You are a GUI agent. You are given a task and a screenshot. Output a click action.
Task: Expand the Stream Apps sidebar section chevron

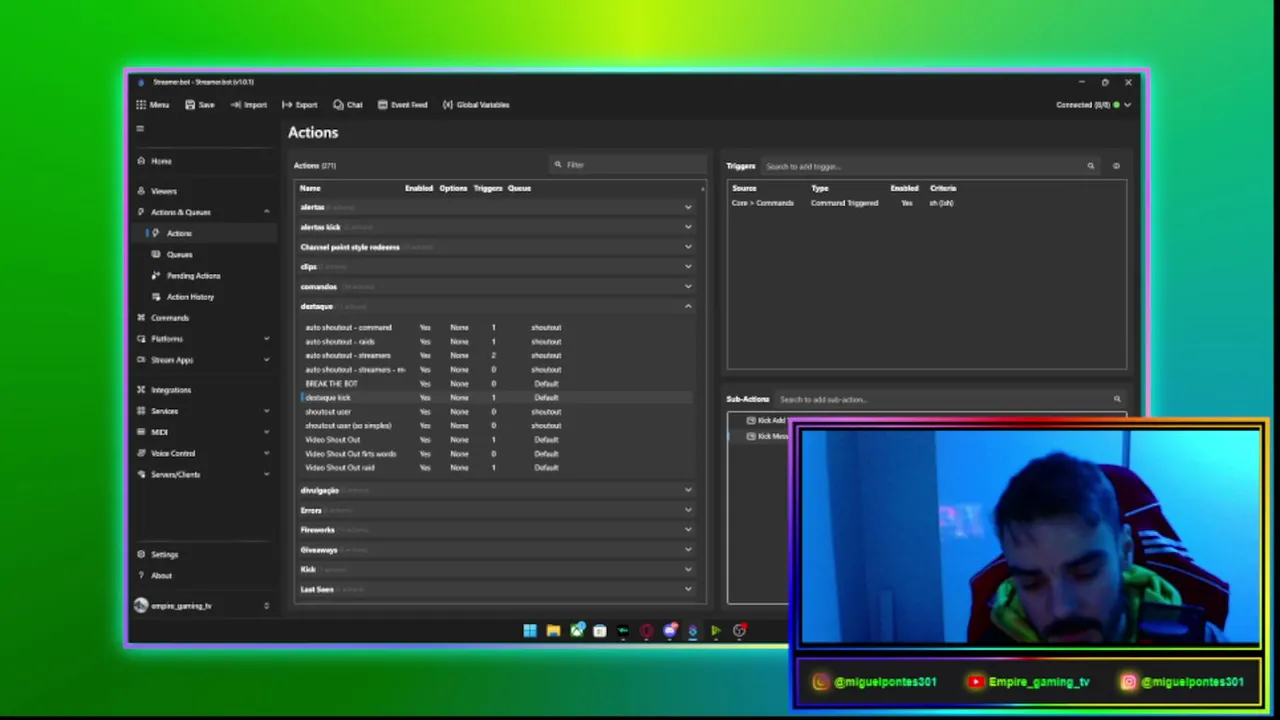coord(266,360)
